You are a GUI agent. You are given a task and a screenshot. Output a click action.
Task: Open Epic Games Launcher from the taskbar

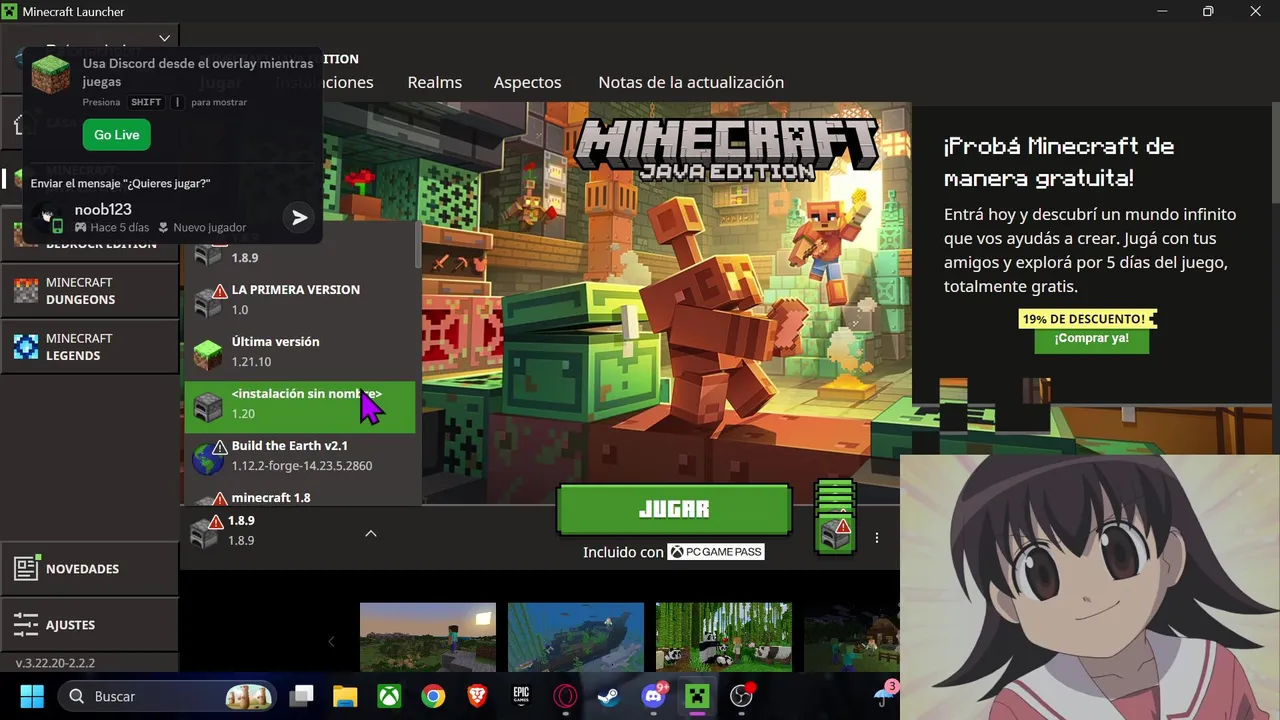coord(521,696)
